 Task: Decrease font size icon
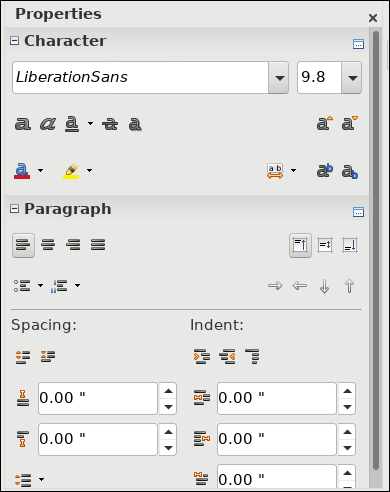(x=350, y=123)
